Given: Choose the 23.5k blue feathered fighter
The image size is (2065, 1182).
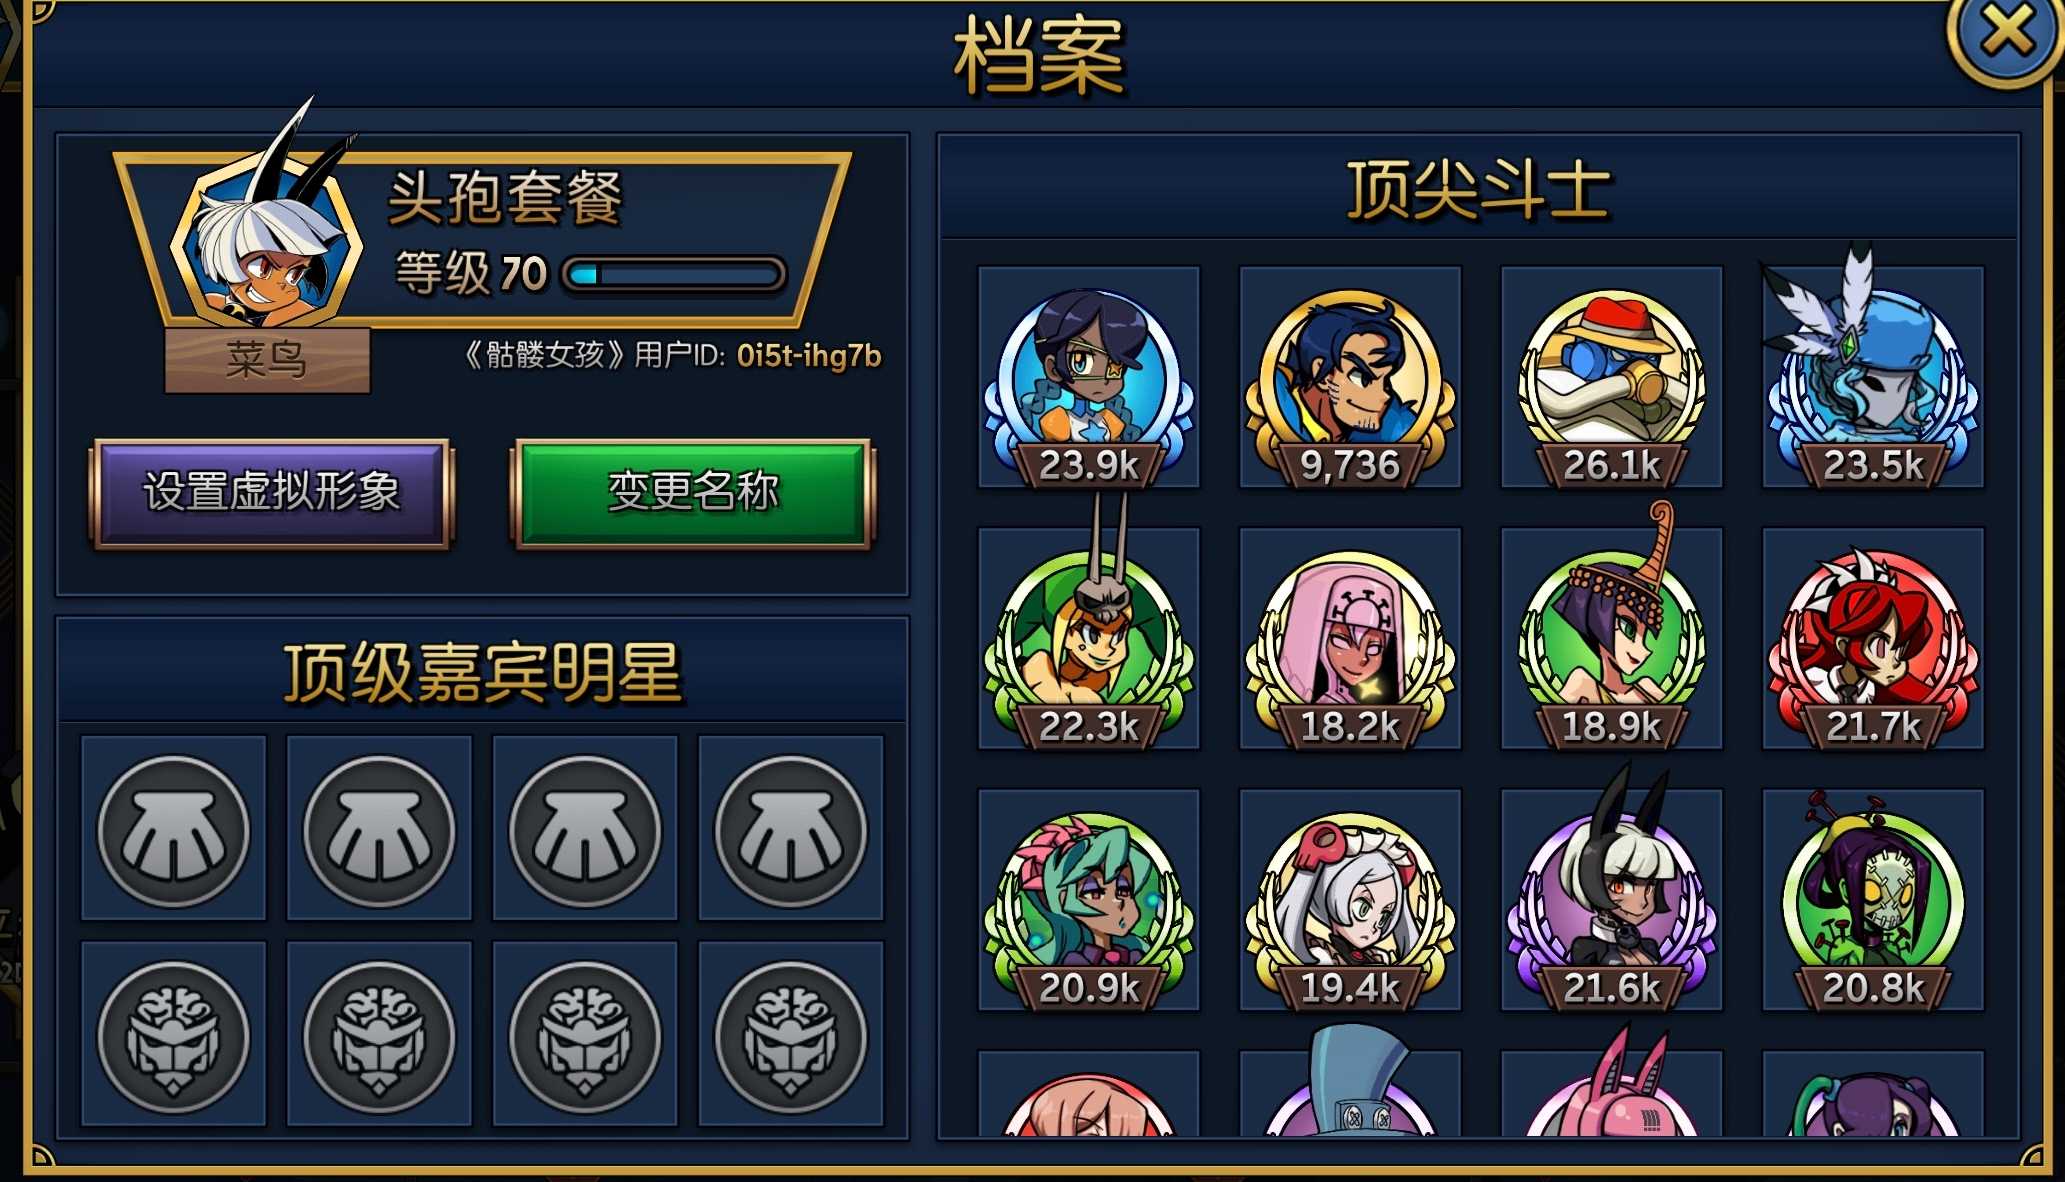Looking at the screenshot, I should pos(1872,378).
